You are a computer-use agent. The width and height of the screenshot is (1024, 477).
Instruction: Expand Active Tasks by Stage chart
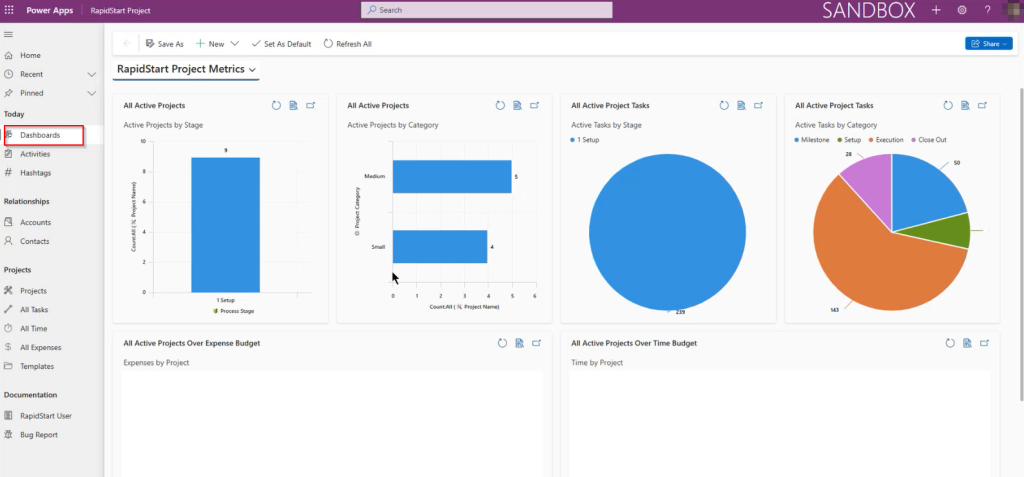pos(758,105)
